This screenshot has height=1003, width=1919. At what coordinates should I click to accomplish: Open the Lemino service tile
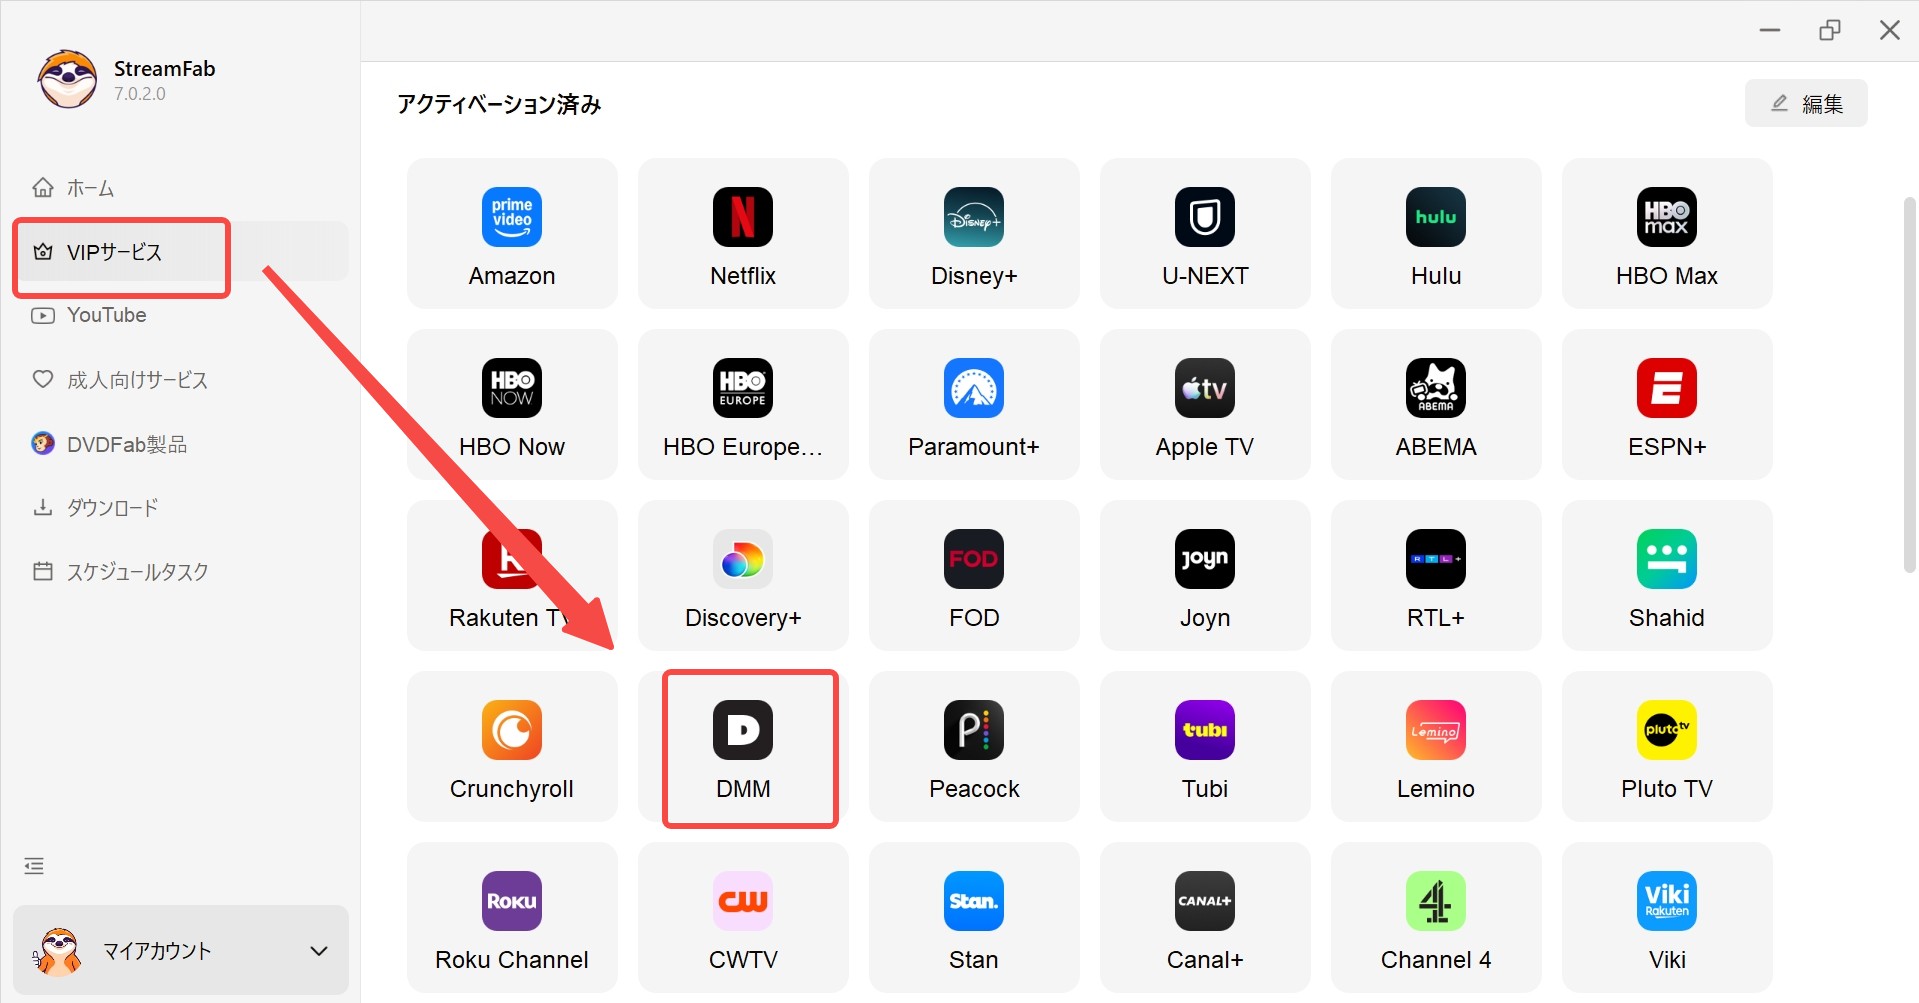(1436, 746)
